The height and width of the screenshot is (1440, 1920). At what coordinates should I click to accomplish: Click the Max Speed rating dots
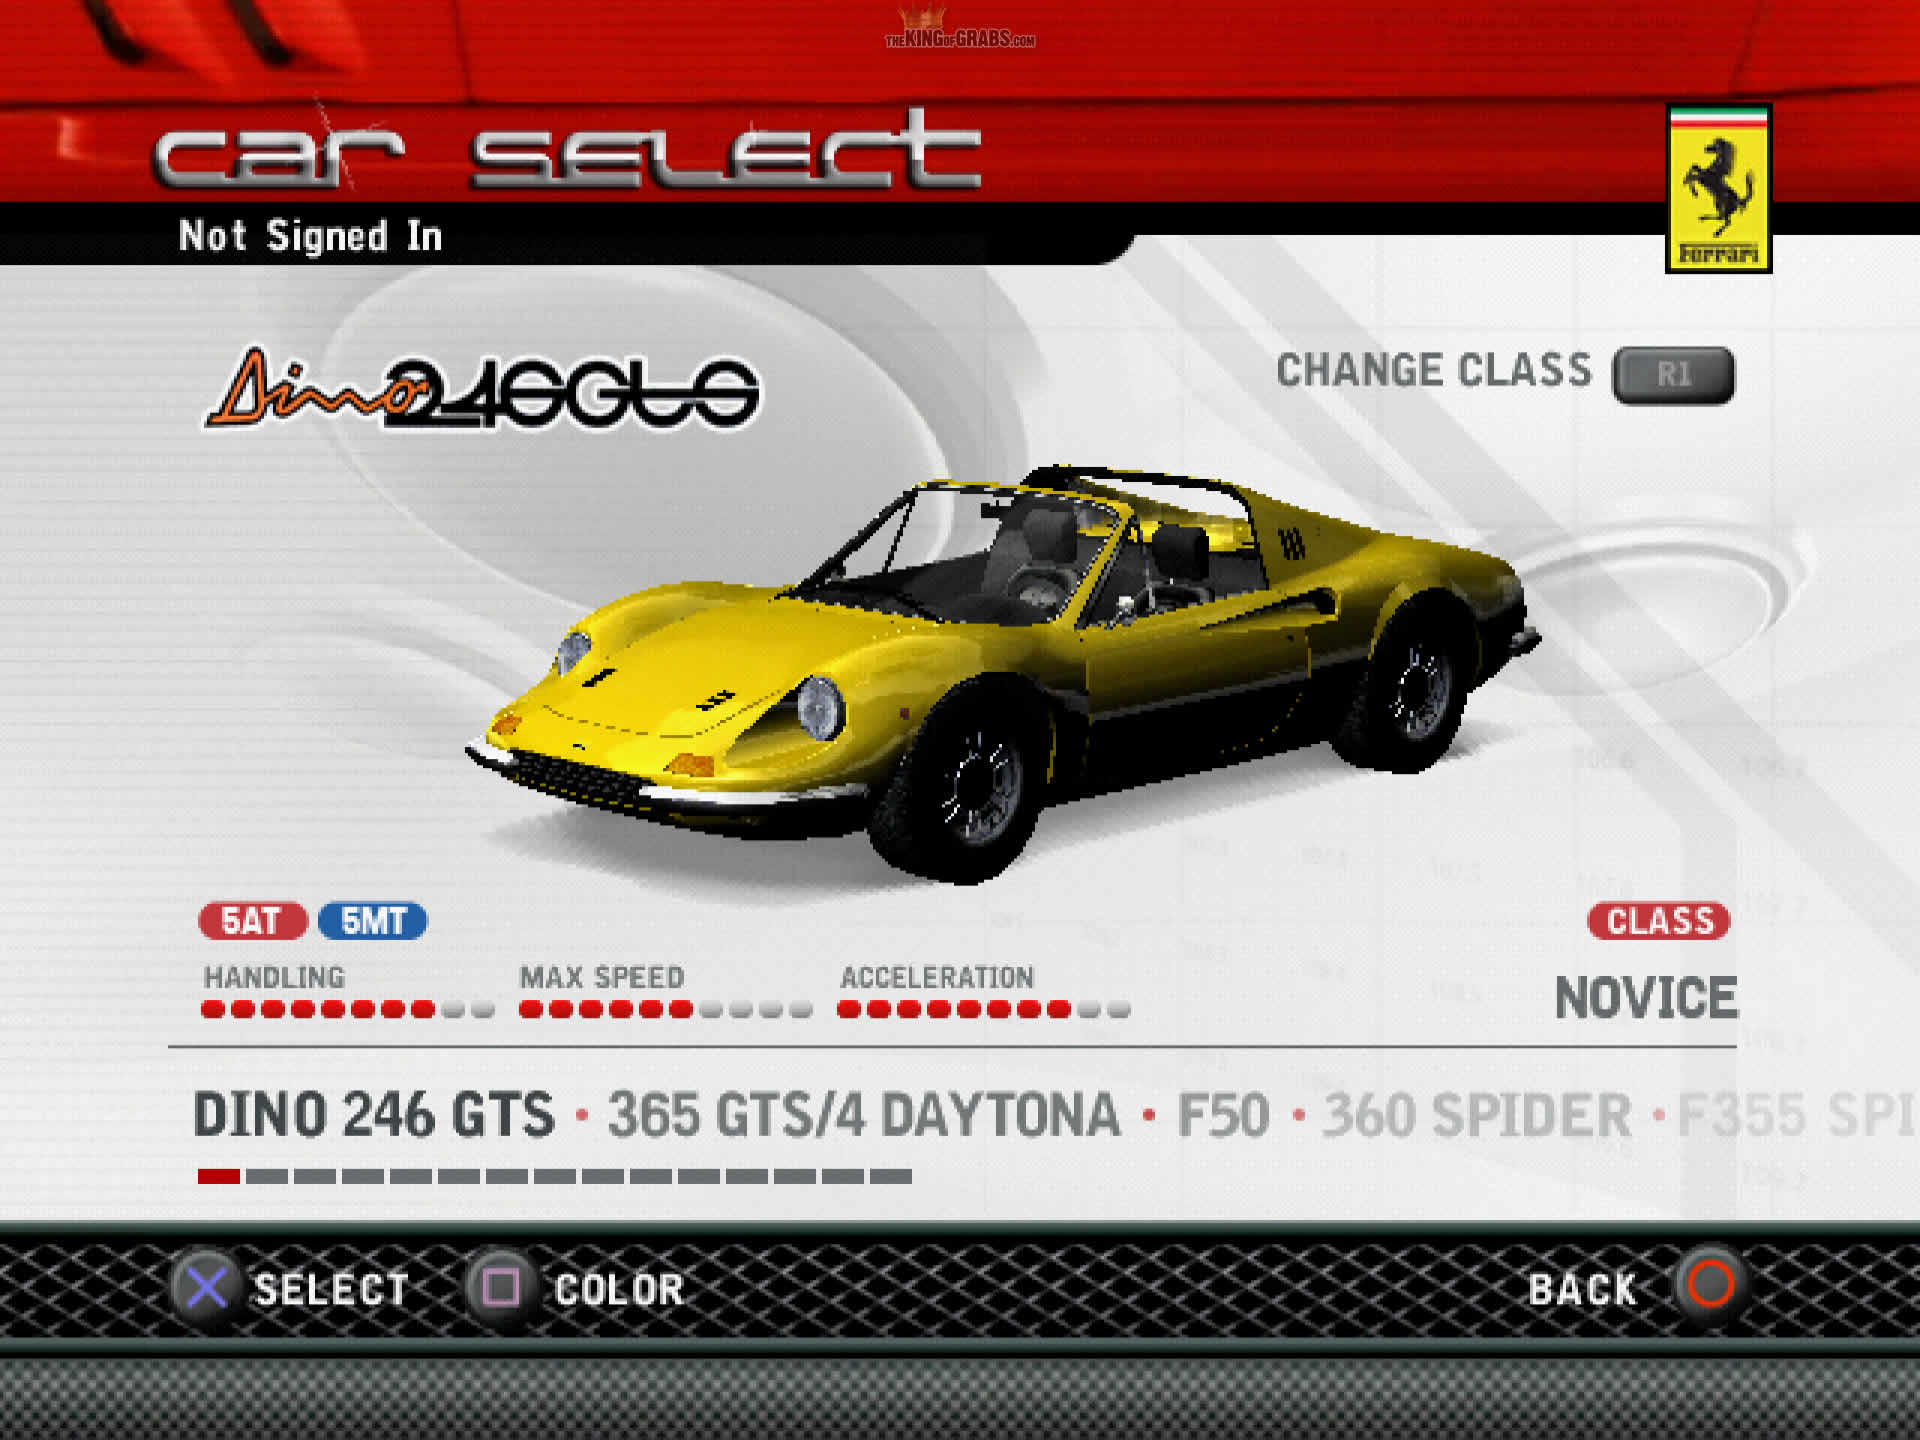[665, 1009]
